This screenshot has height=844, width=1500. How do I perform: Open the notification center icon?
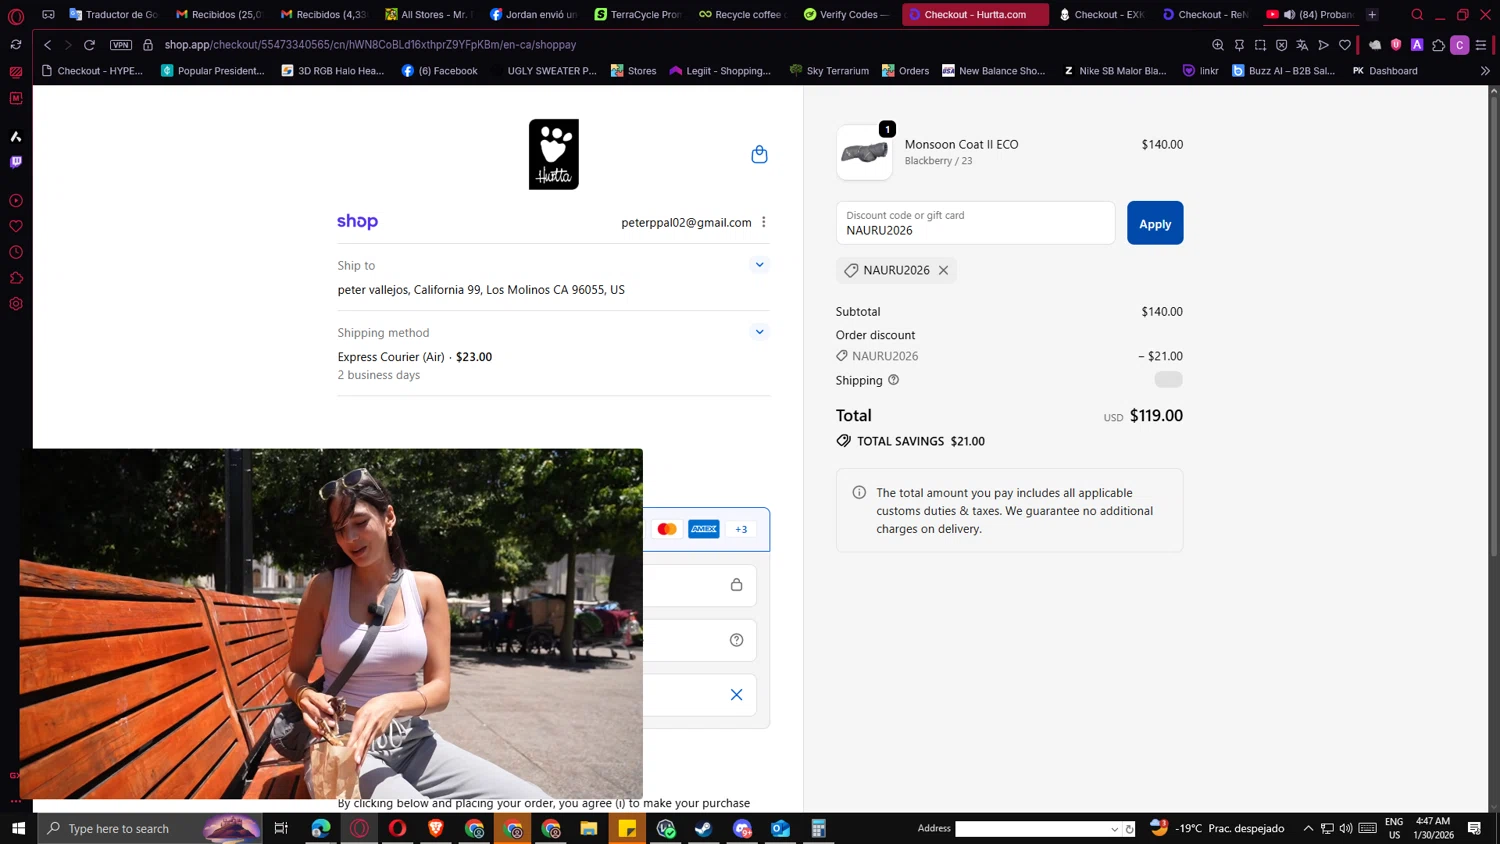click(1474, 828)
